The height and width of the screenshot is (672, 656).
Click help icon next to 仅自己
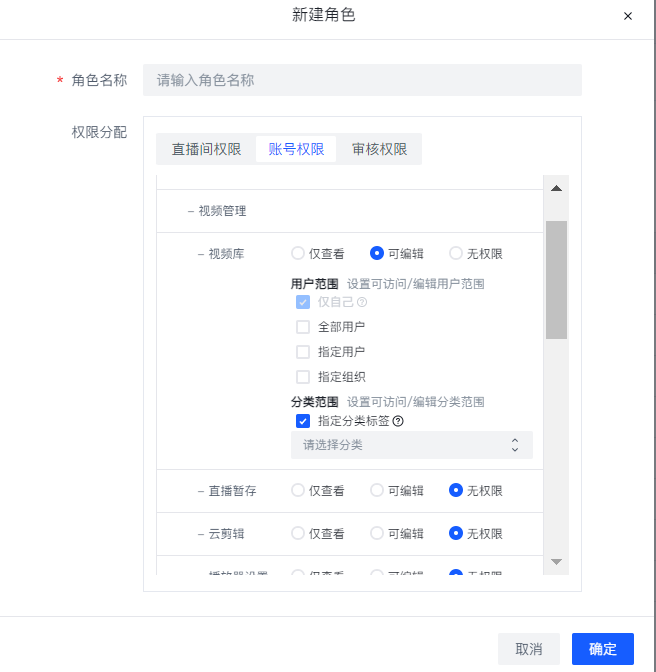[362, 302]
